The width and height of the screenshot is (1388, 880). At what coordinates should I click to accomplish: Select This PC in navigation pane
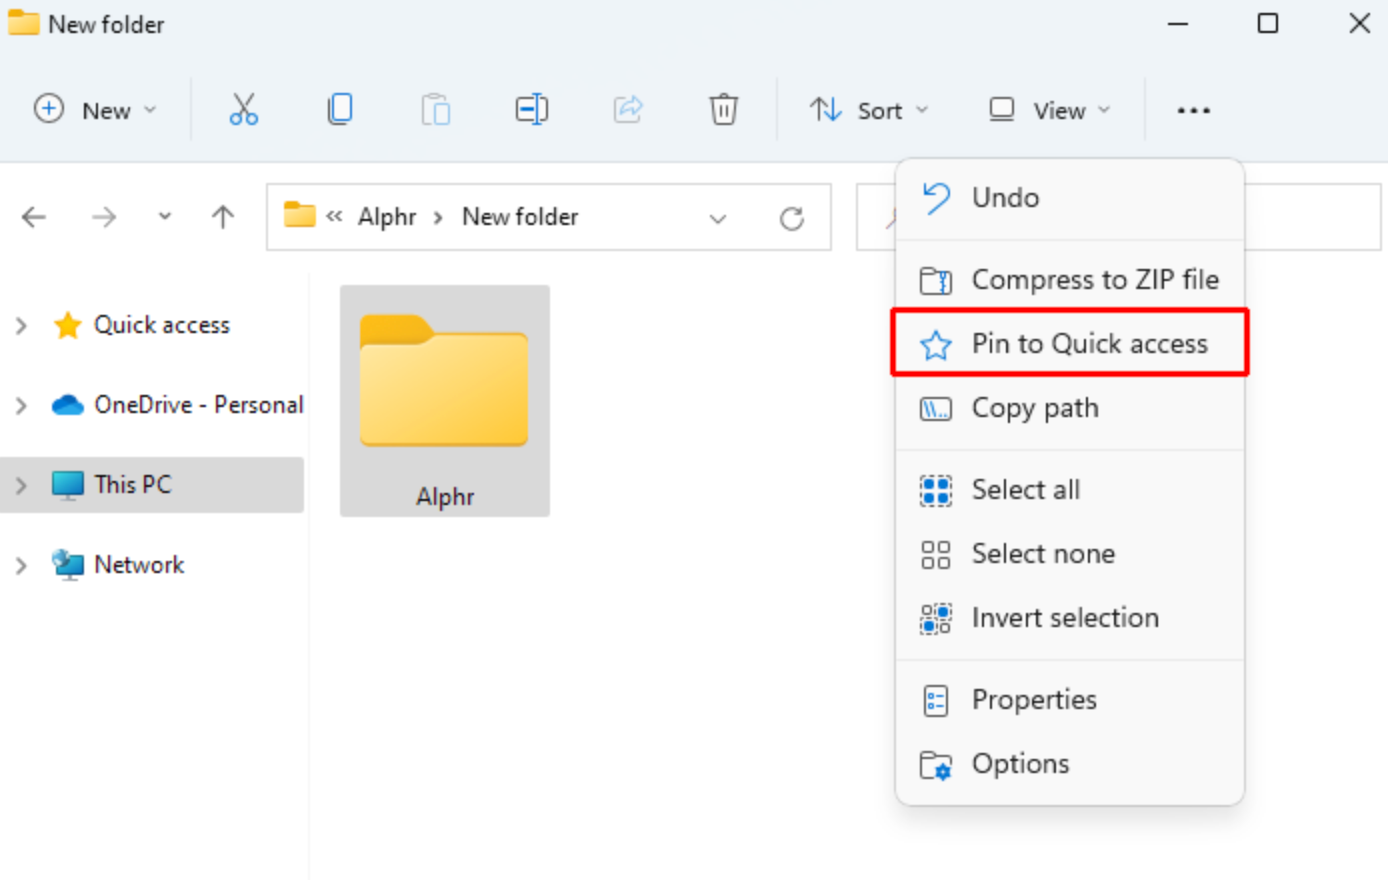(x=133, y=485)
